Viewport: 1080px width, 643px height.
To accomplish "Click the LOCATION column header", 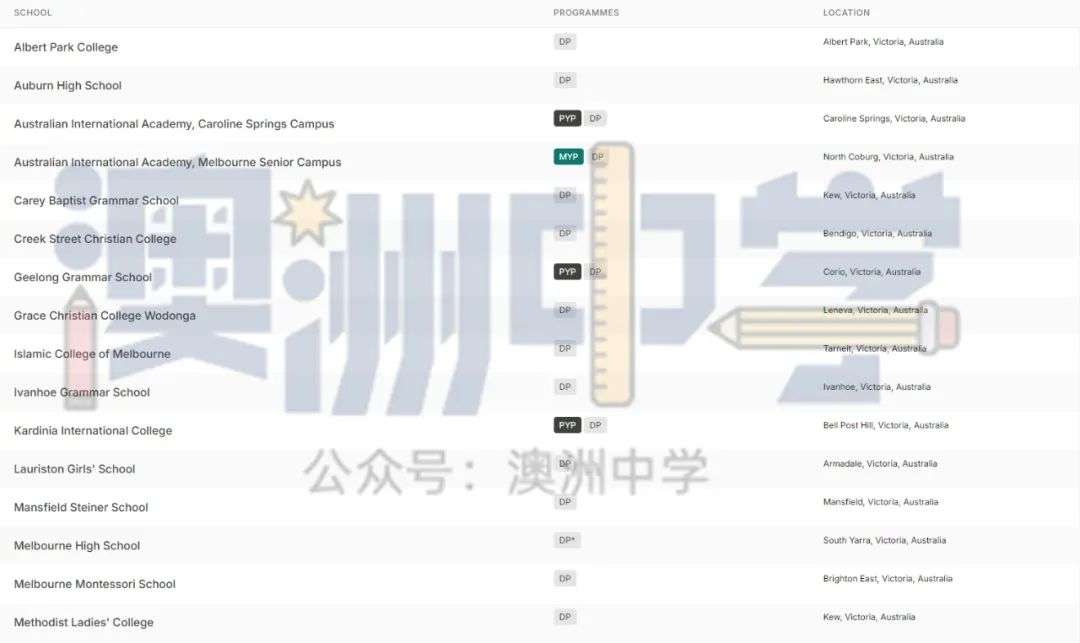I will pyautogui.click(x=846, y=13).
